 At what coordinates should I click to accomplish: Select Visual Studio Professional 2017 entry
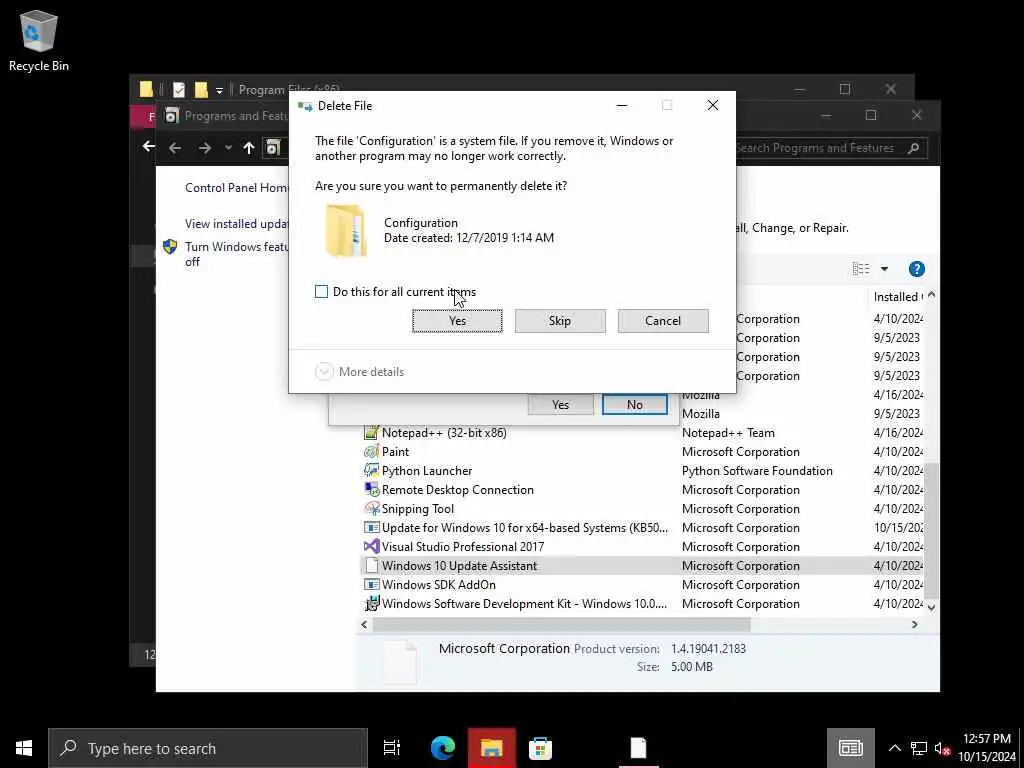pyautogui.click(x=462, y=546)
